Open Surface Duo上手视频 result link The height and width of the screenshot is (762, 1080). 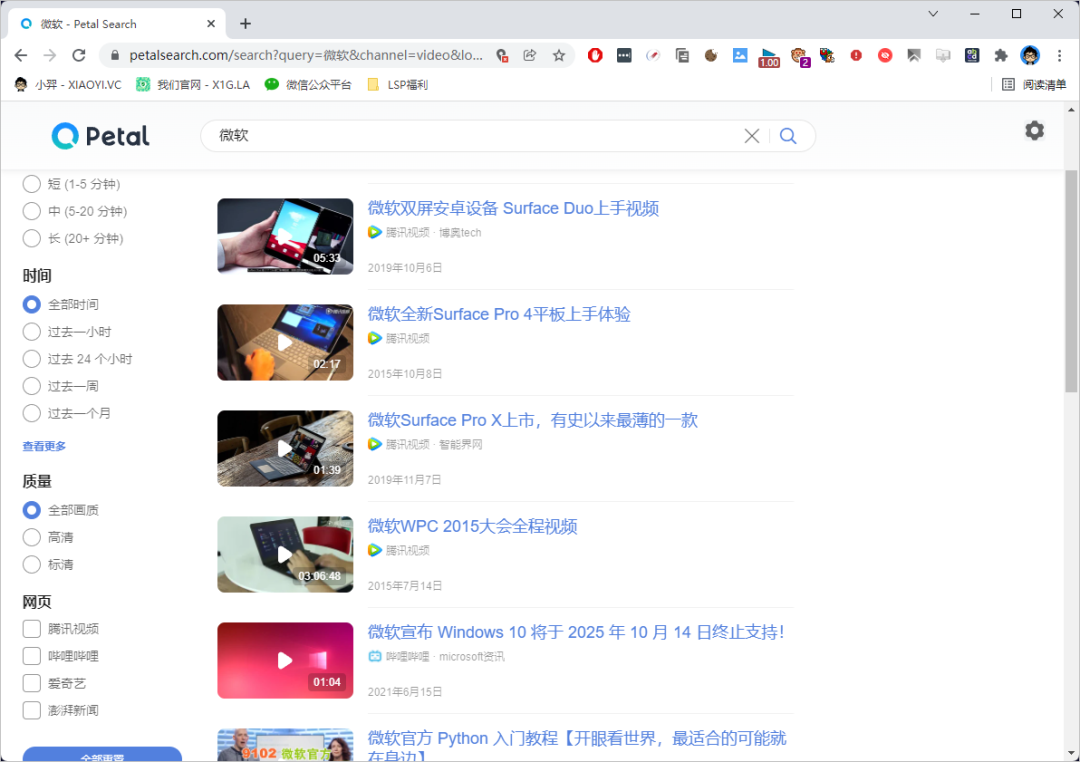point(513,208)
